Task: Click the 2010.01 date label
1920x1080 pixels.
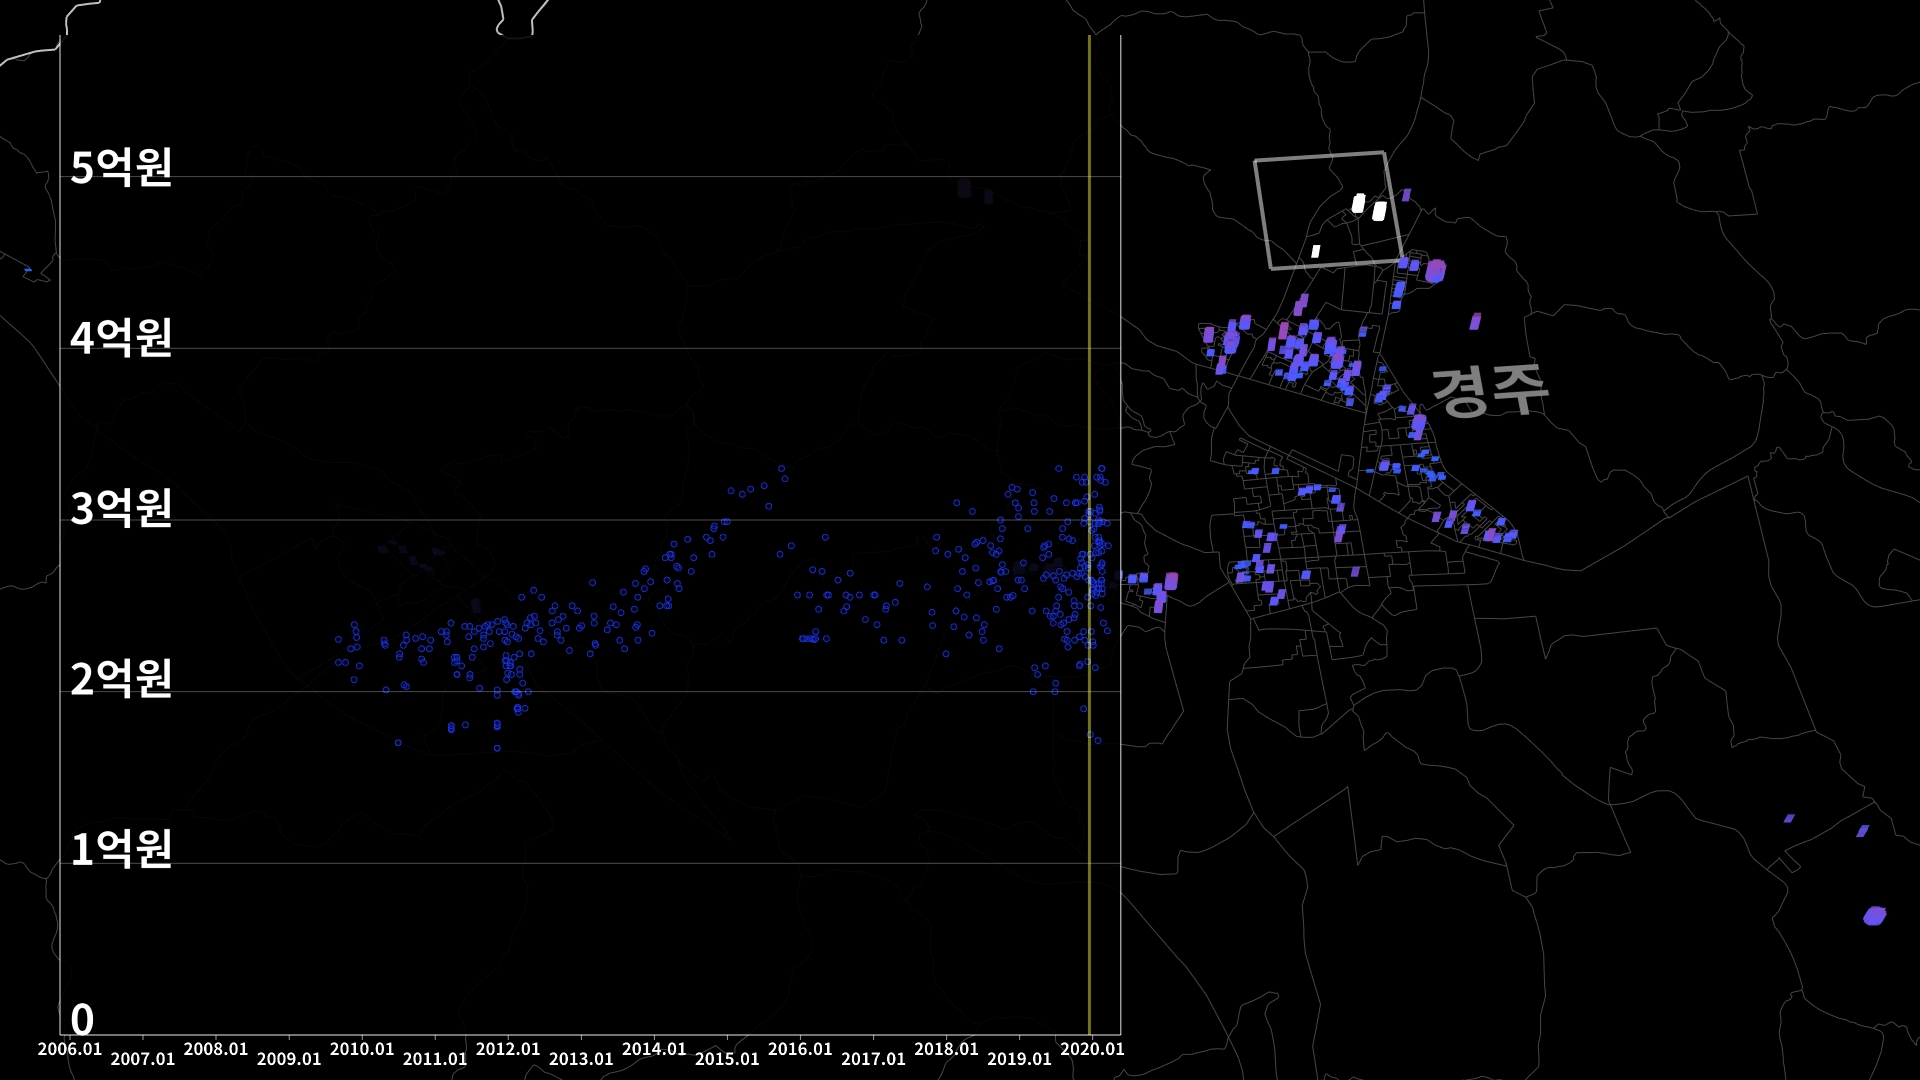Action: coord(362,1049)
